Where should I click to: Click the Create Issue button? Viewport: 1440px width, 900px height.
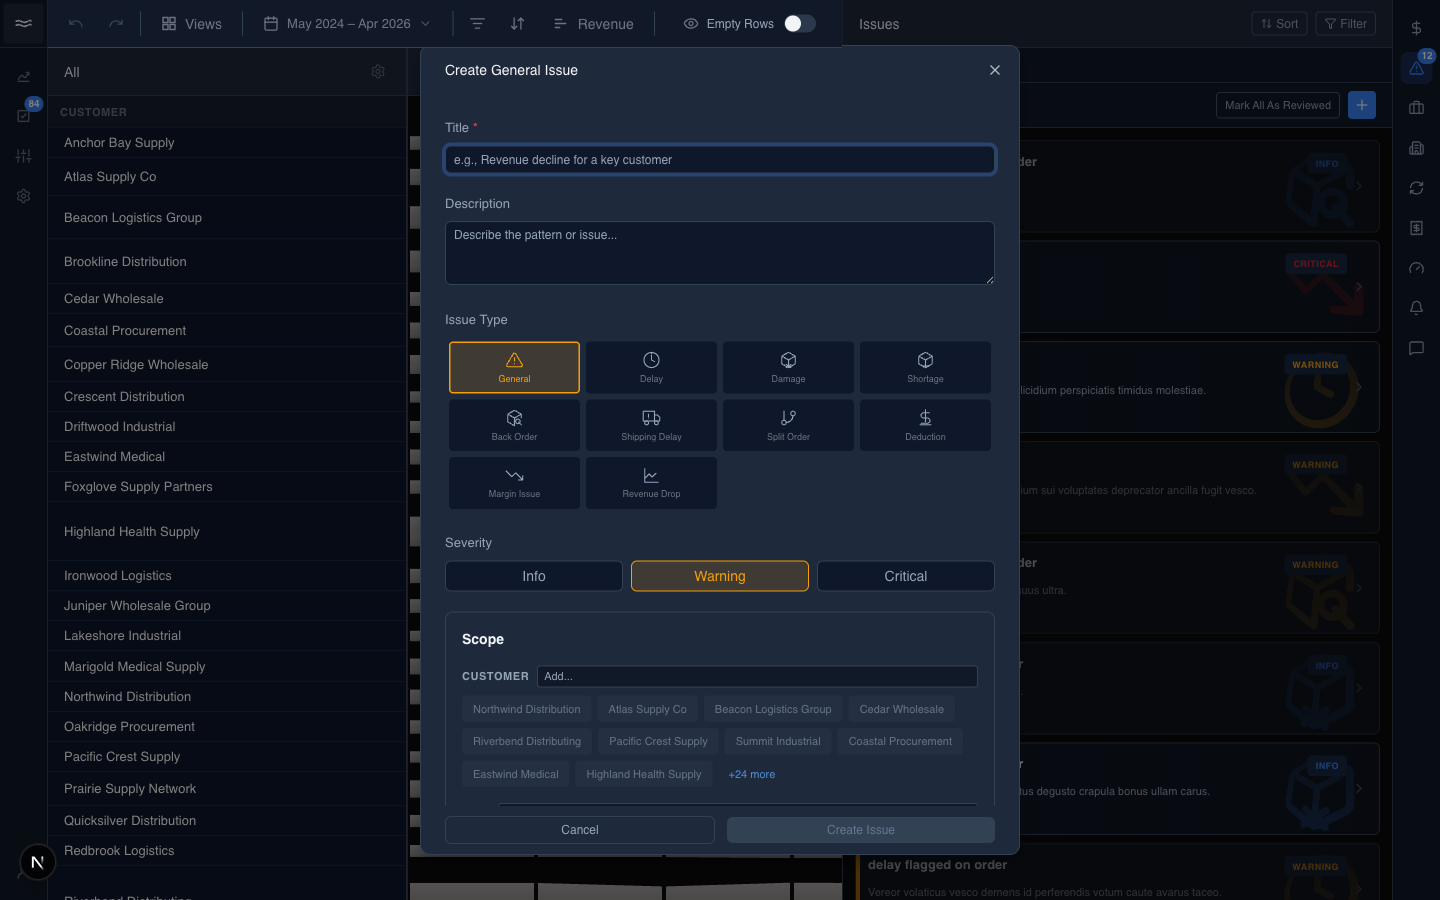click(861, 830)
